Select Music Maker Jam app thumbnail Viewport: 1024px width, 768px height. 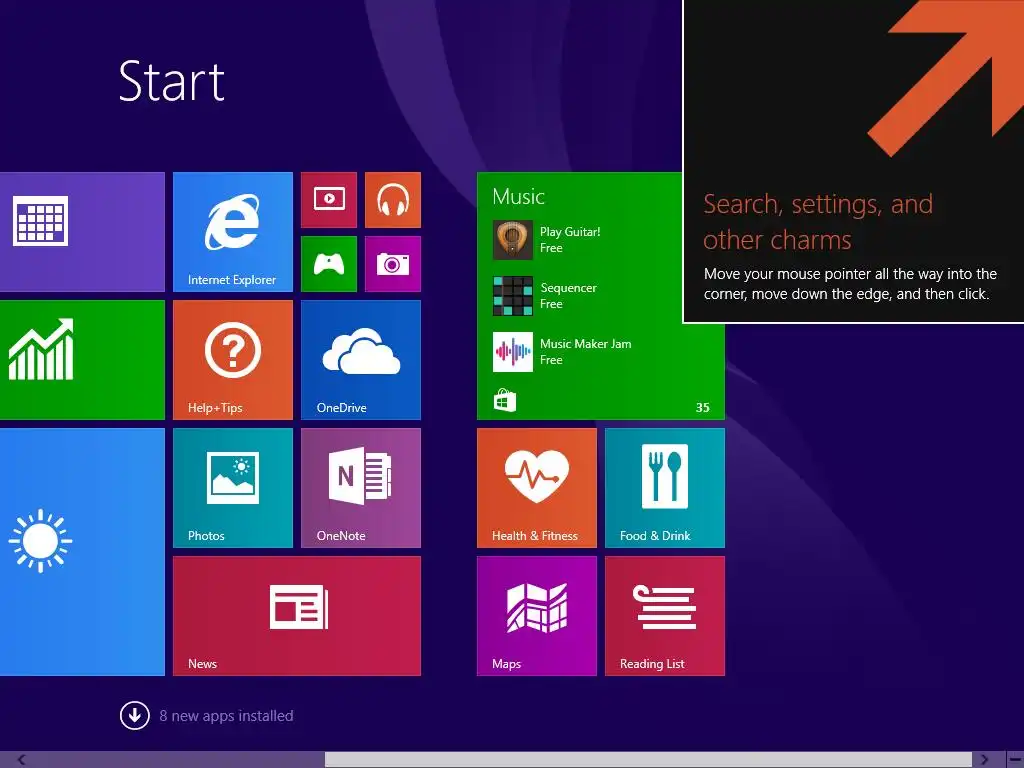click(513, 352)
